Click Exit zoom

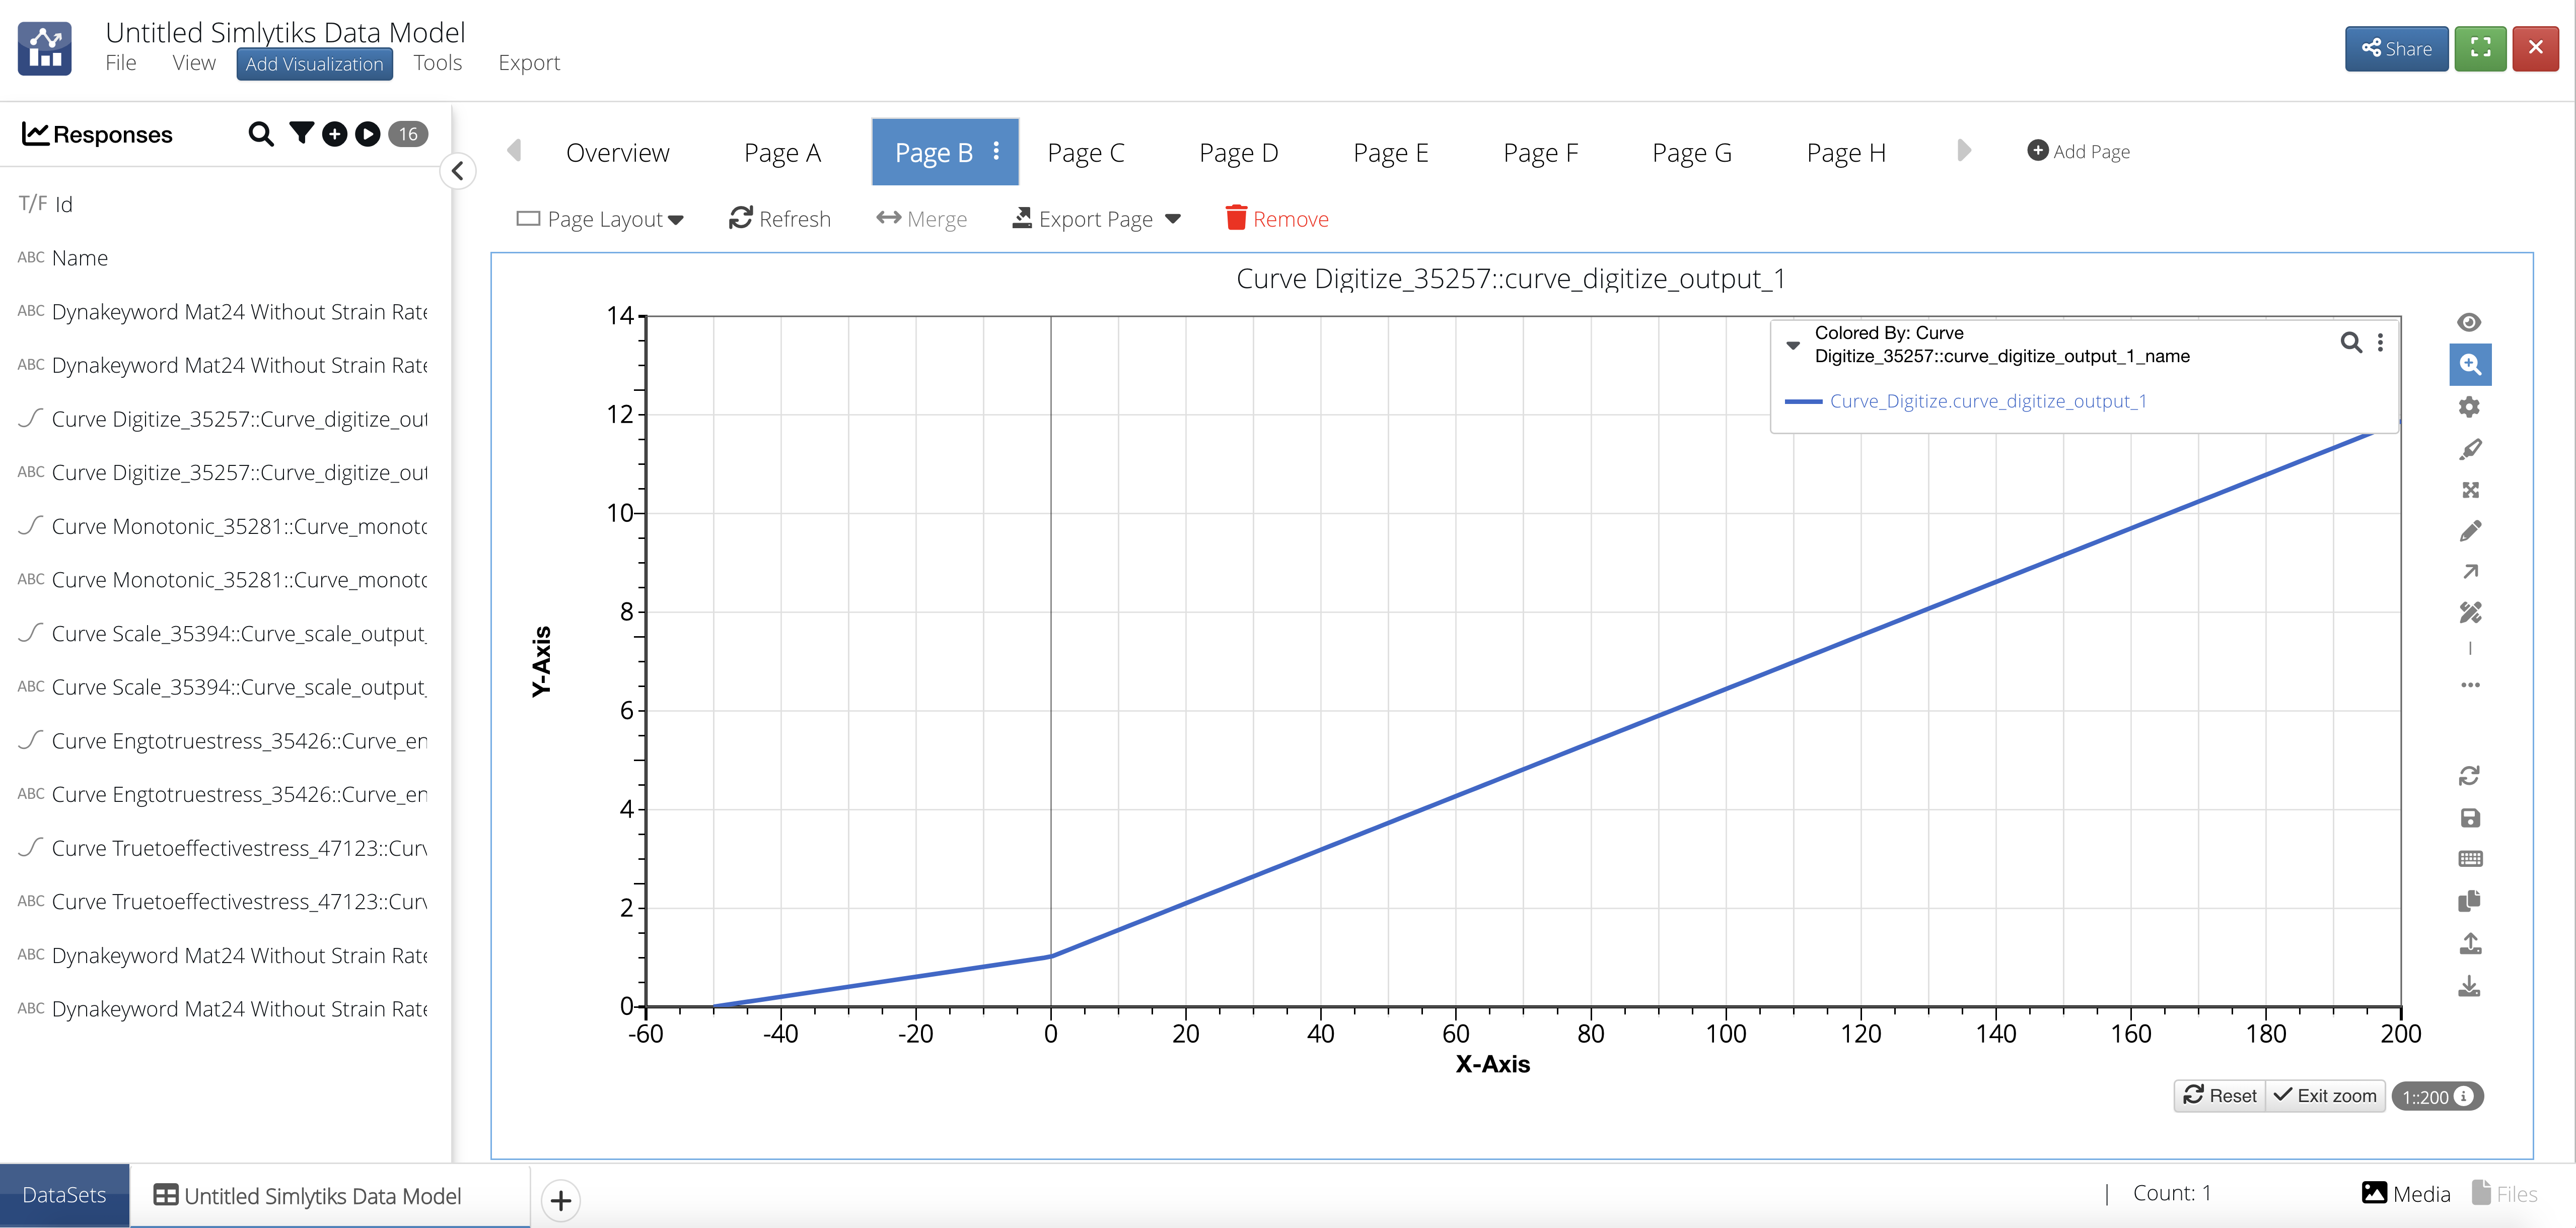tap(2325, 1096)
